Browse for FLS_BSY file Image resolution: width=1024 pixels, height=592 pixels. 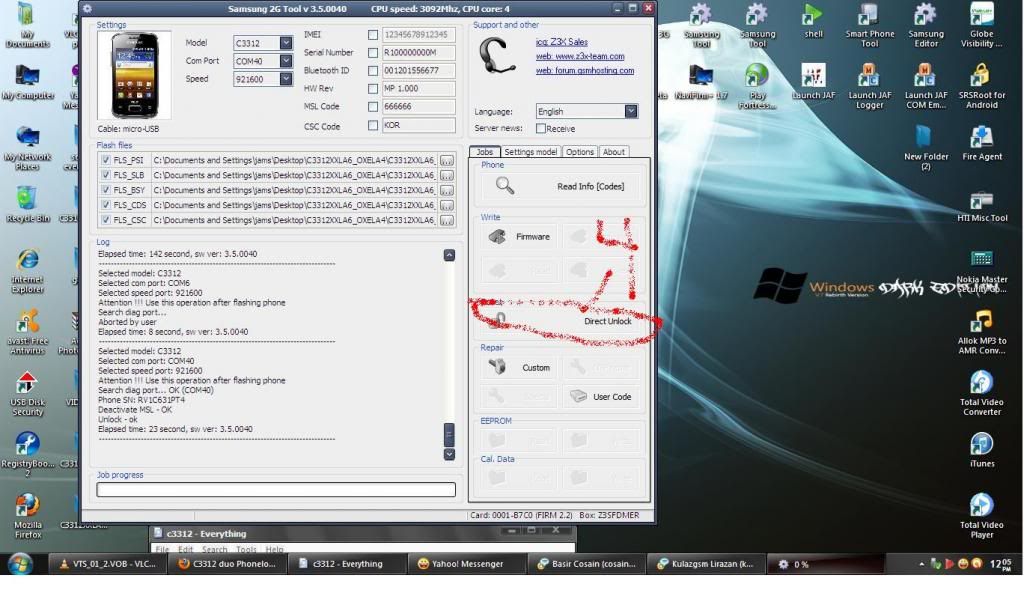447,190
